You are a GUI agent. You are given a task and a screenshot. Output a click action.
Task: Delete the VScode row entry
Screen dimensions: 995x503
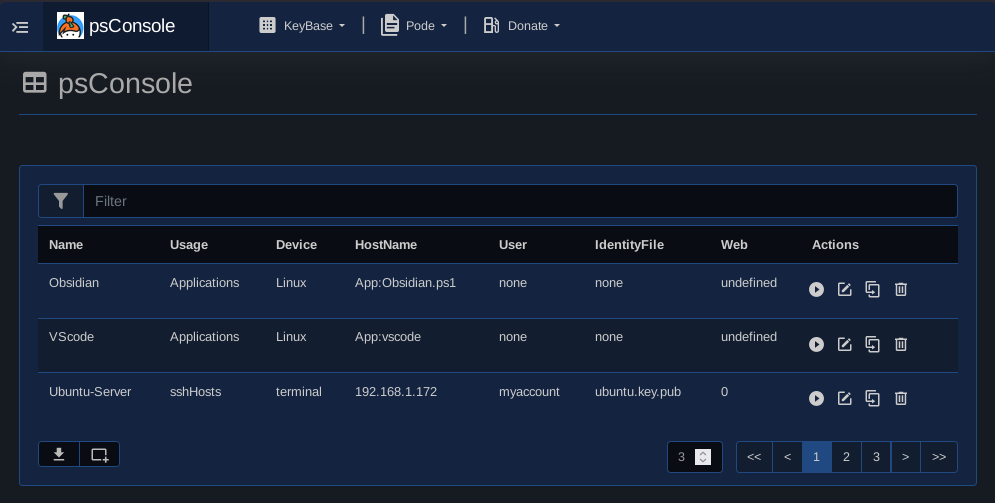coord(900,344)
